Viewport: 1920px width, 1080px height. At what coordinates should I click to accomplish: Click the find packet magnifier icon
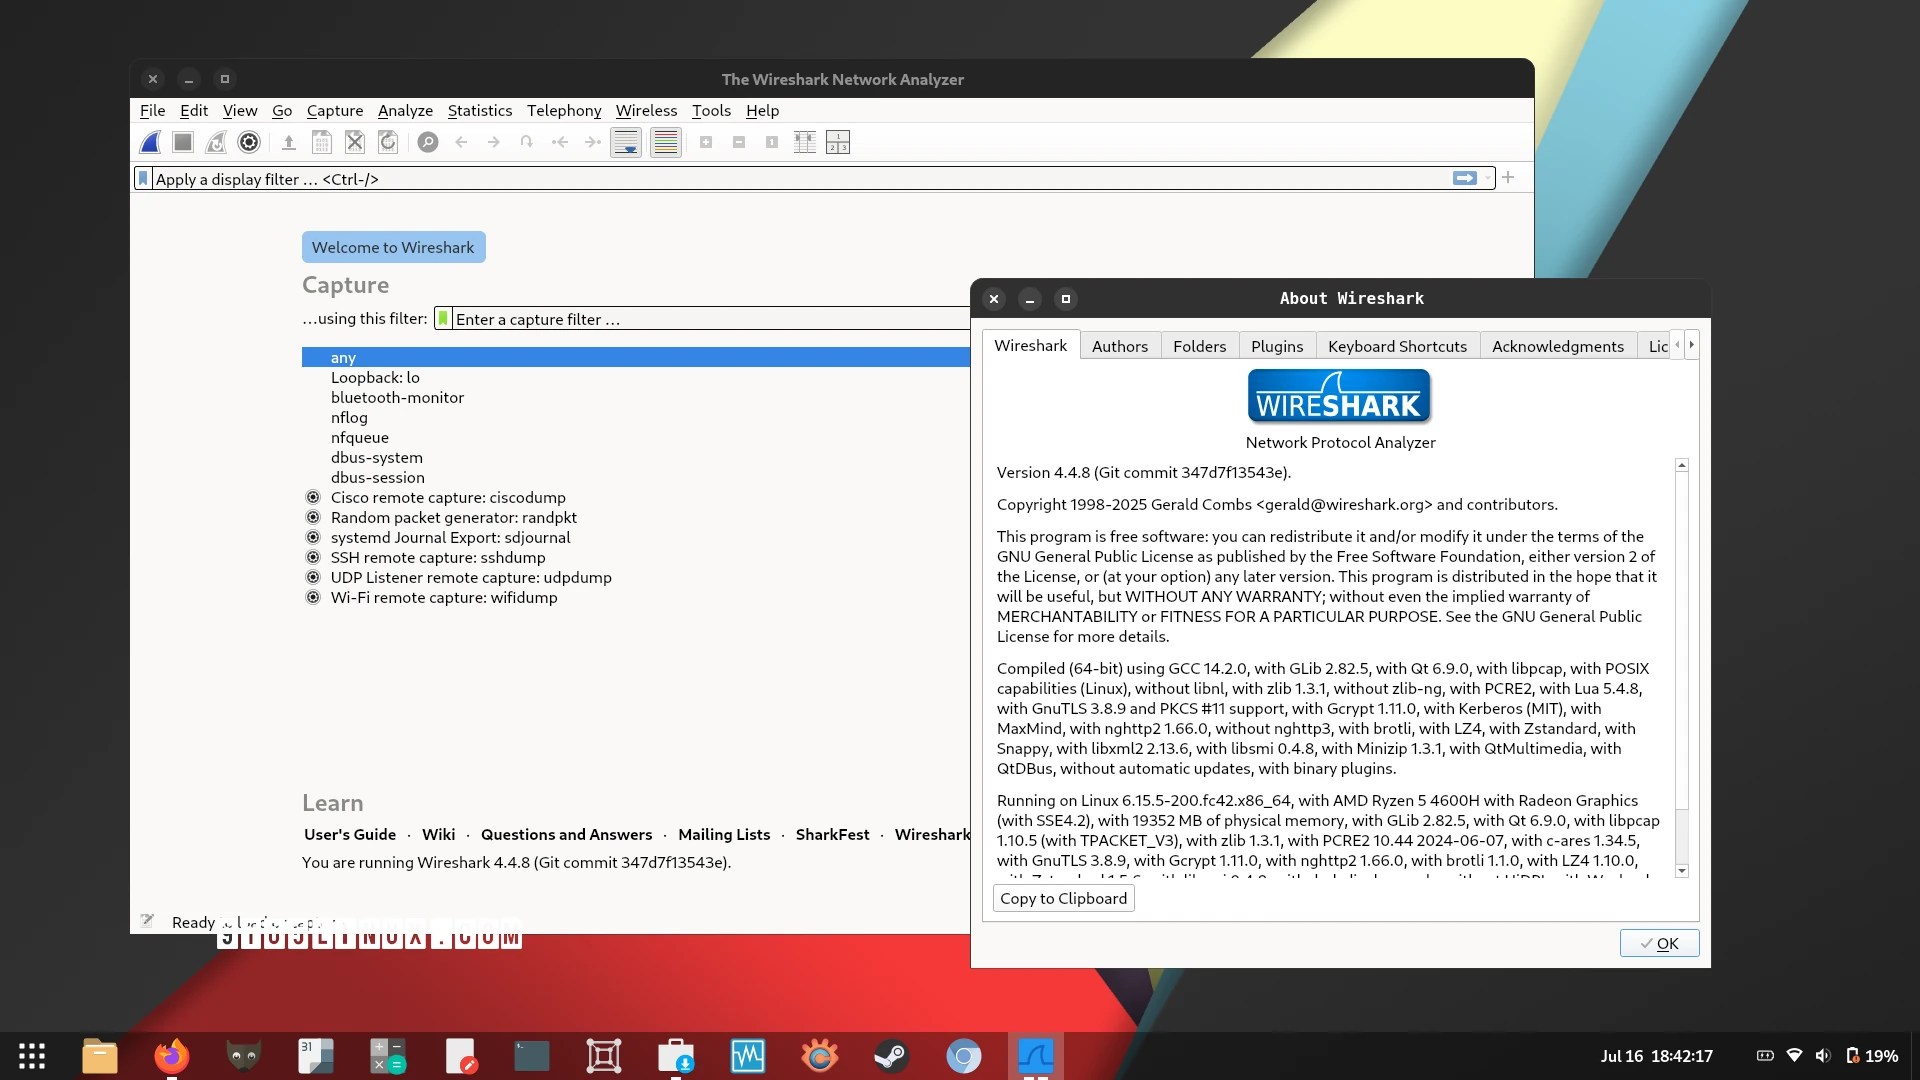428,142
